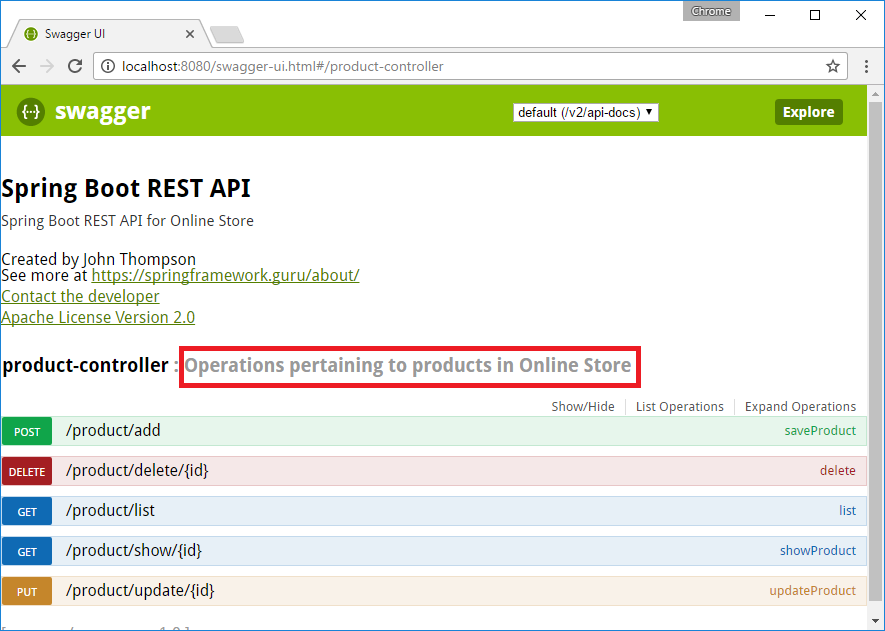
Task: Open a new browser tab
Action: (226, 33)
